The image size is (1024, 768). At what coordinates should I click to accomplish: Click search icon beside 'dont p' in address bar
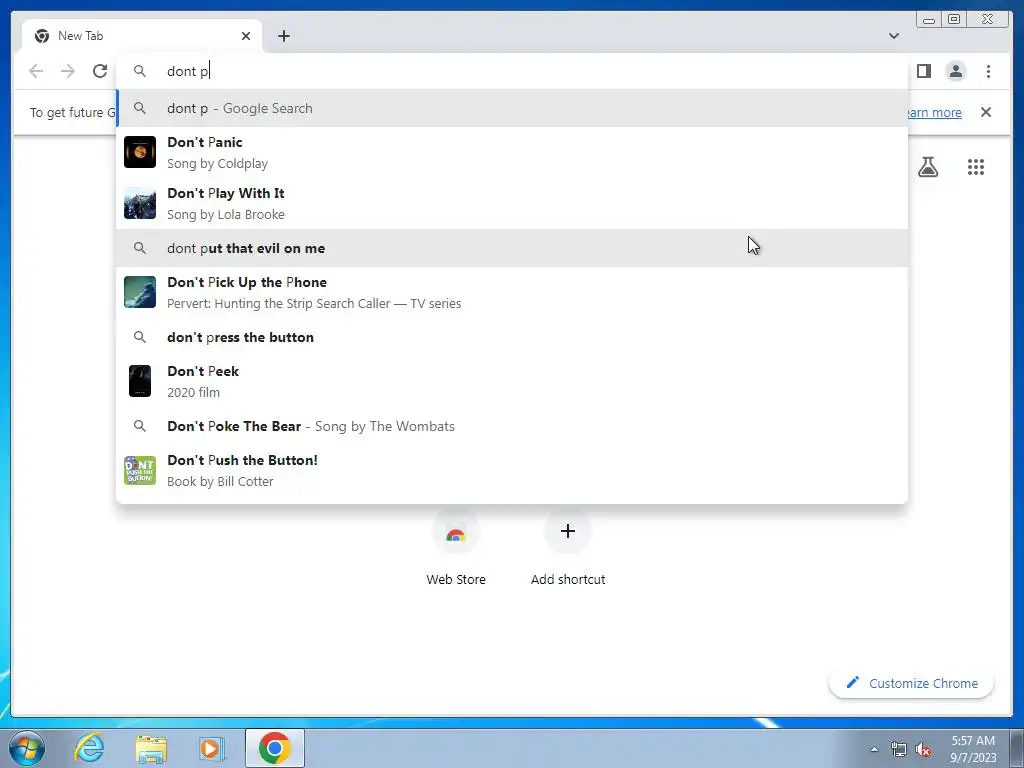(x=140, y=71)
